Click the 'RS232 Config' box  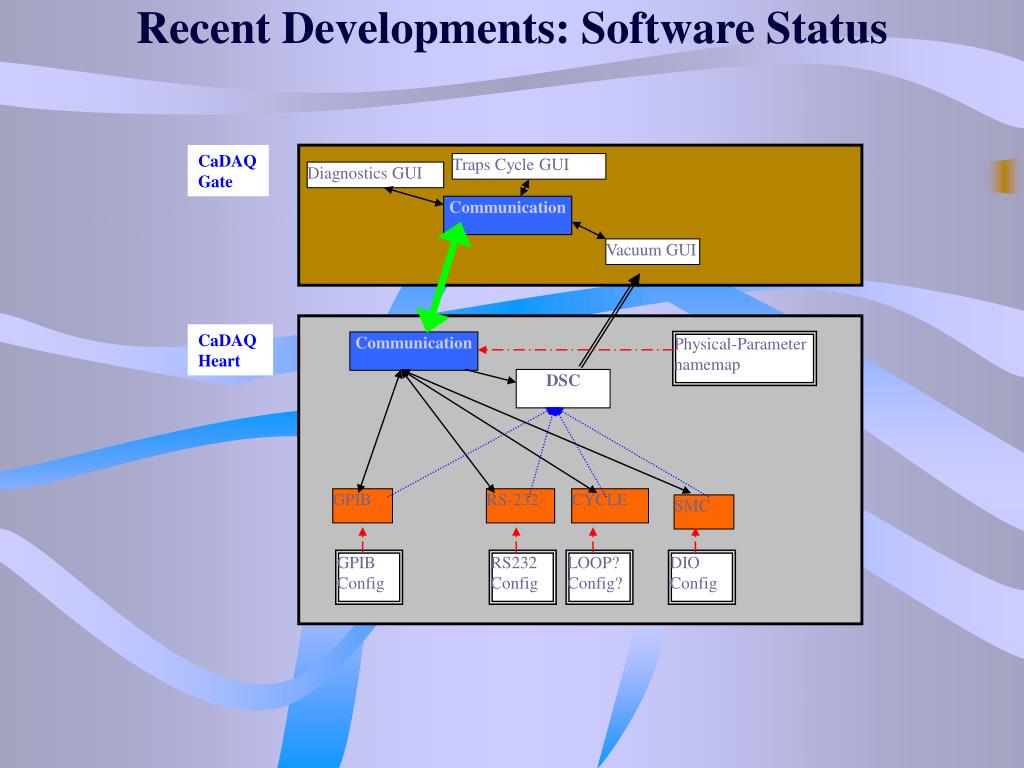[522, 577]
